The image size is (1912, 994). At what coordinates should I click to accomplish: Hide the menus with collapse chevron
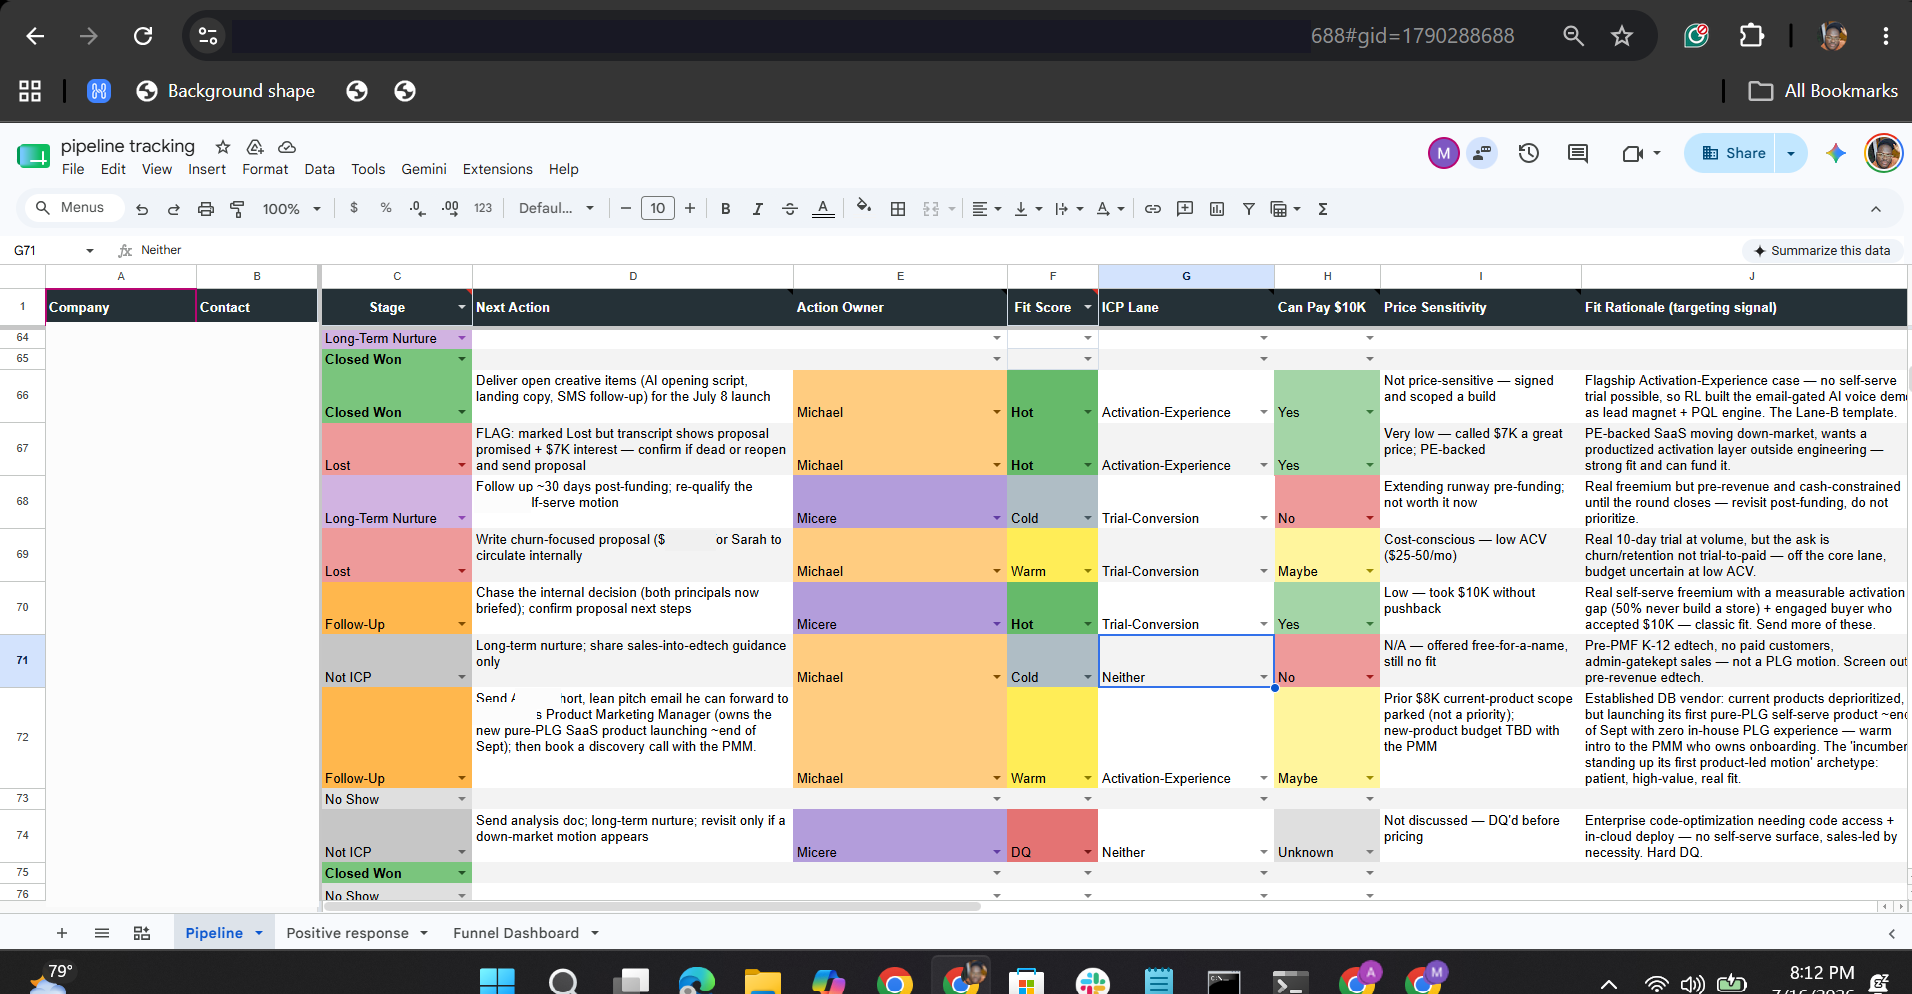click(x=1876, y=209)
